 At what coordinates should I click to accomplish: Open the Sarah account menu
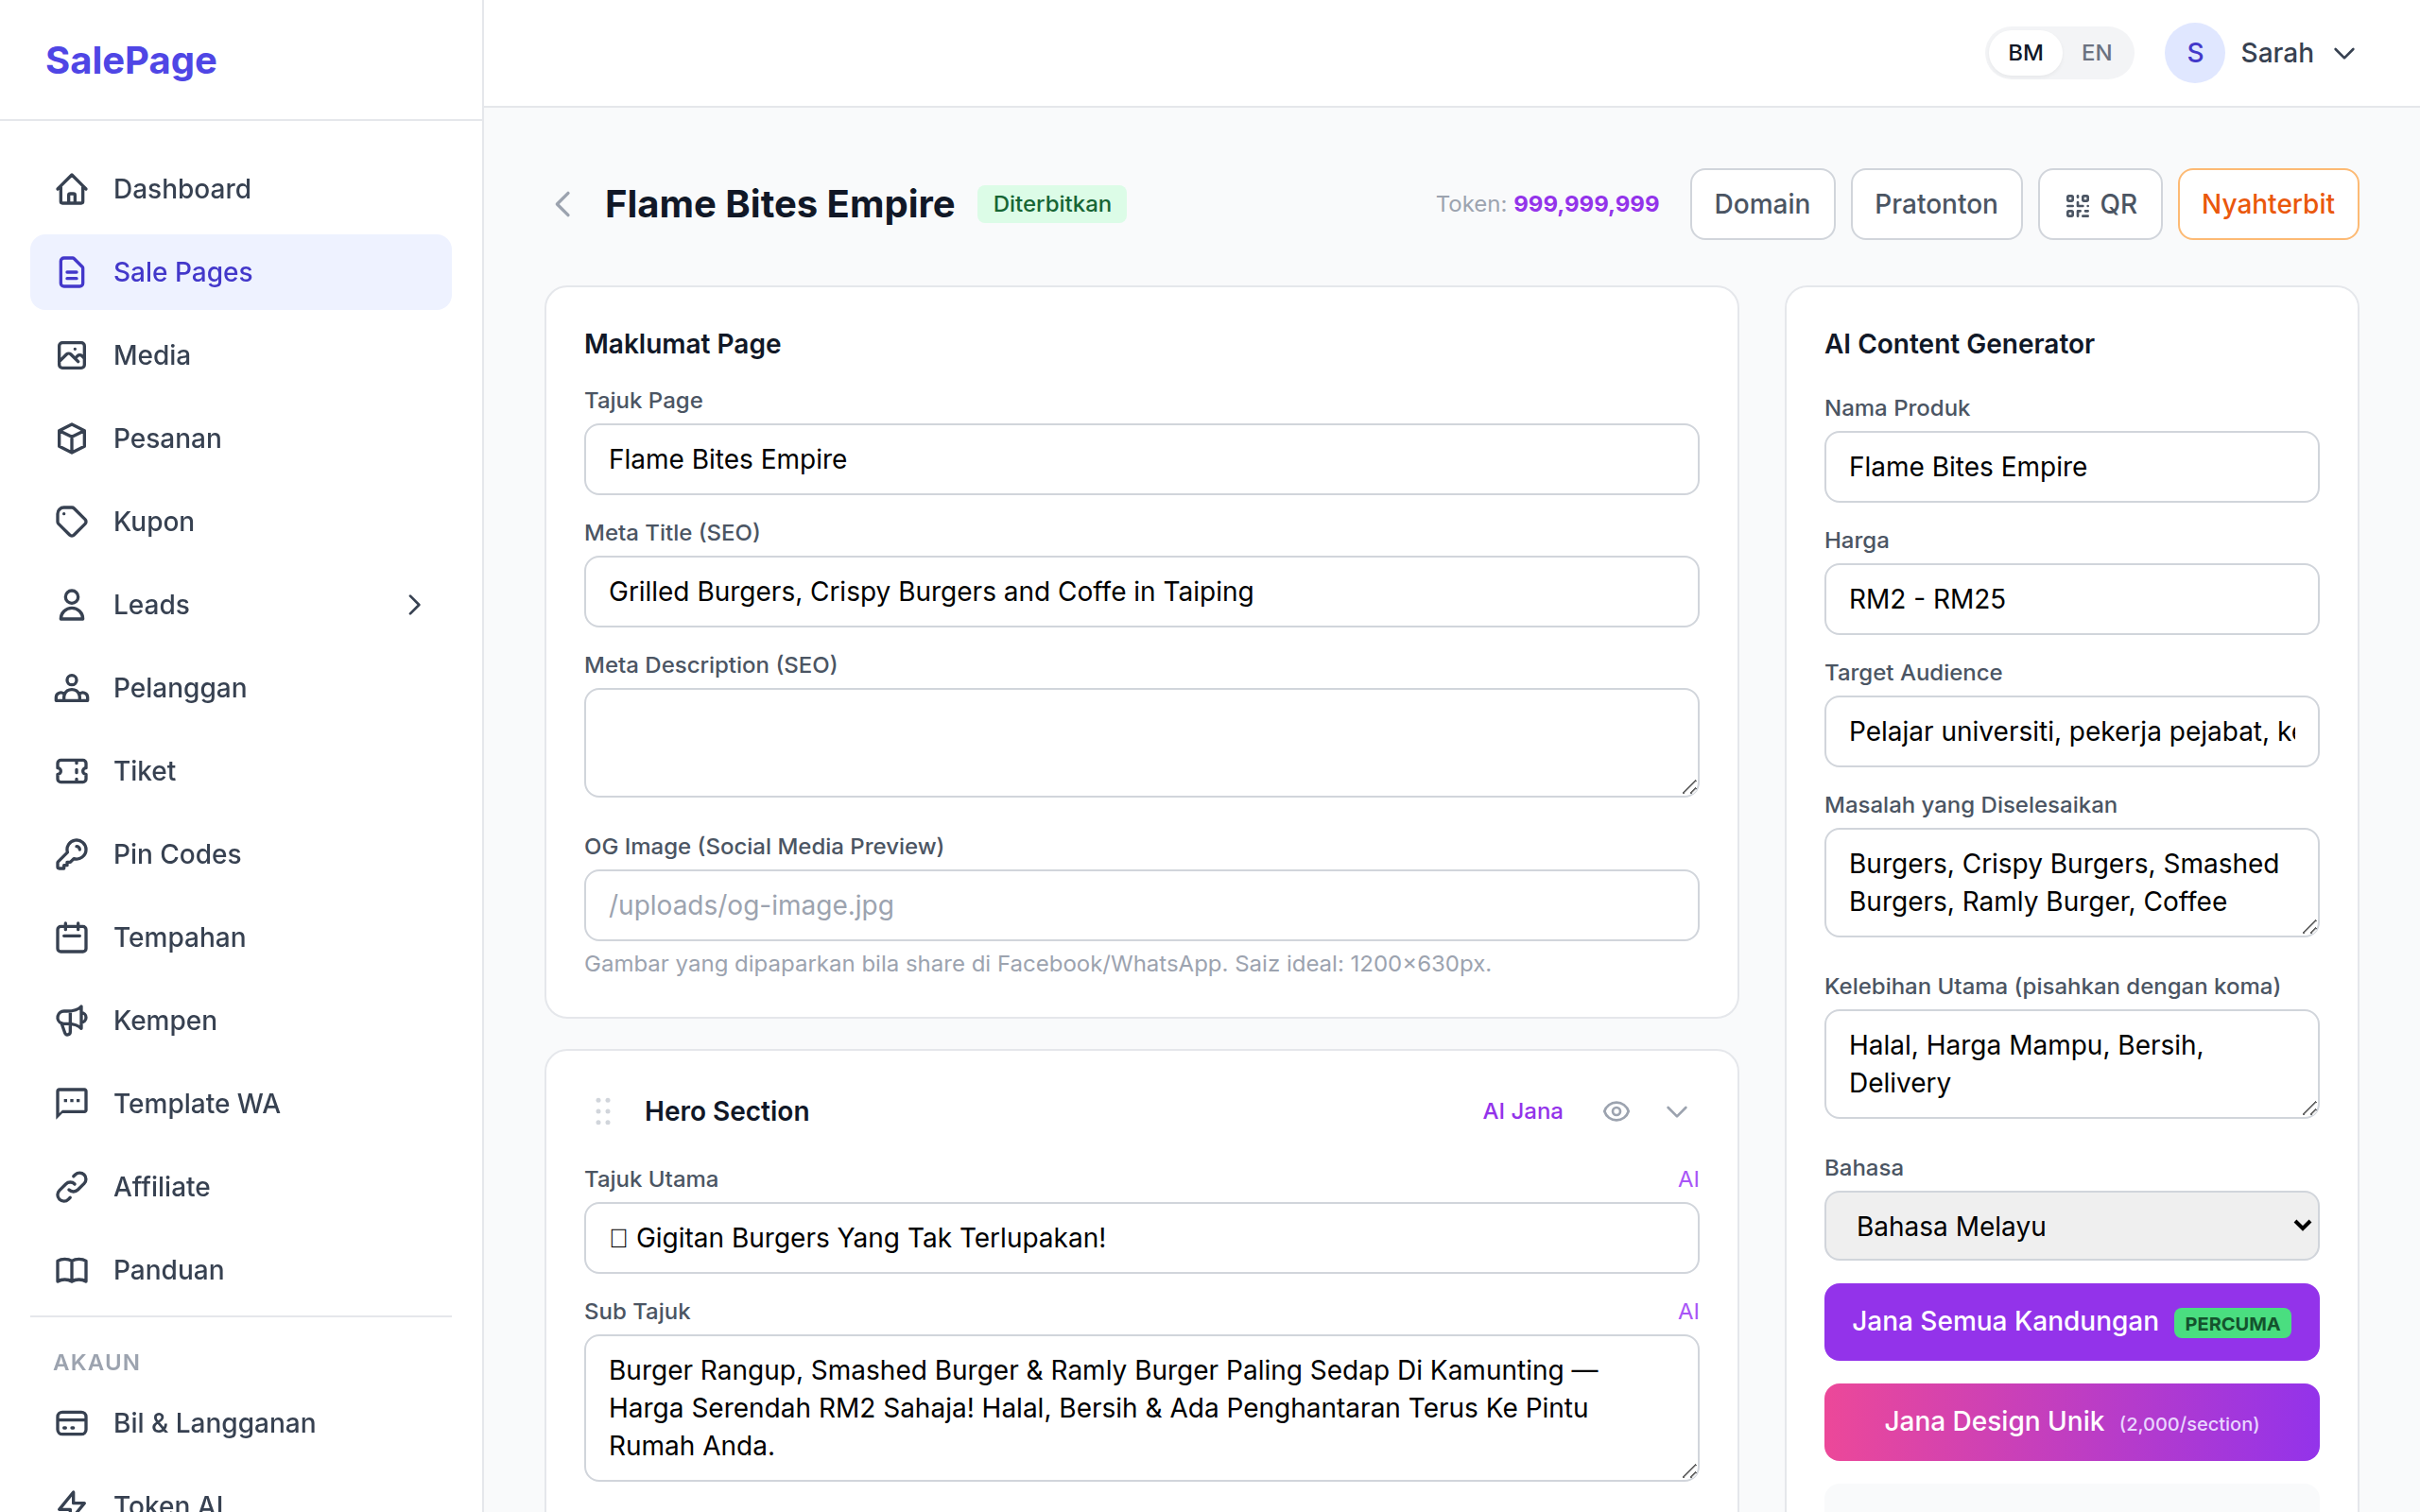[2278, 52]
